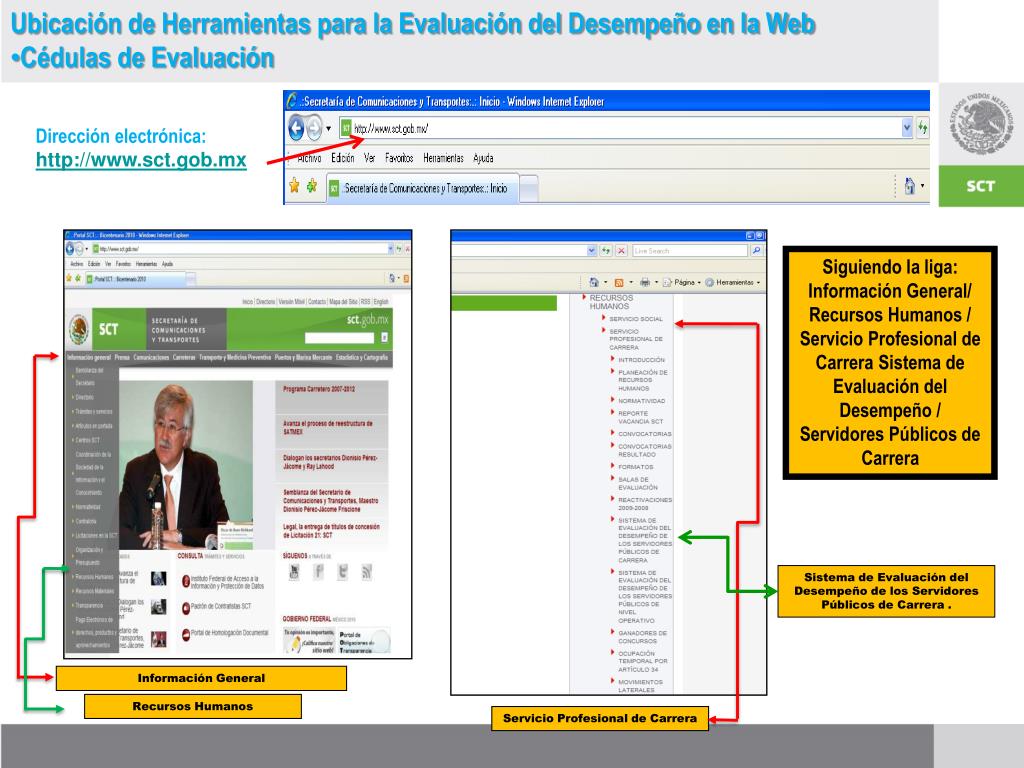Screen dimensions: 1024x768
Task: Select SERVICIO PROFESIONAL DE CARRERA tree item
Action: 635,340
